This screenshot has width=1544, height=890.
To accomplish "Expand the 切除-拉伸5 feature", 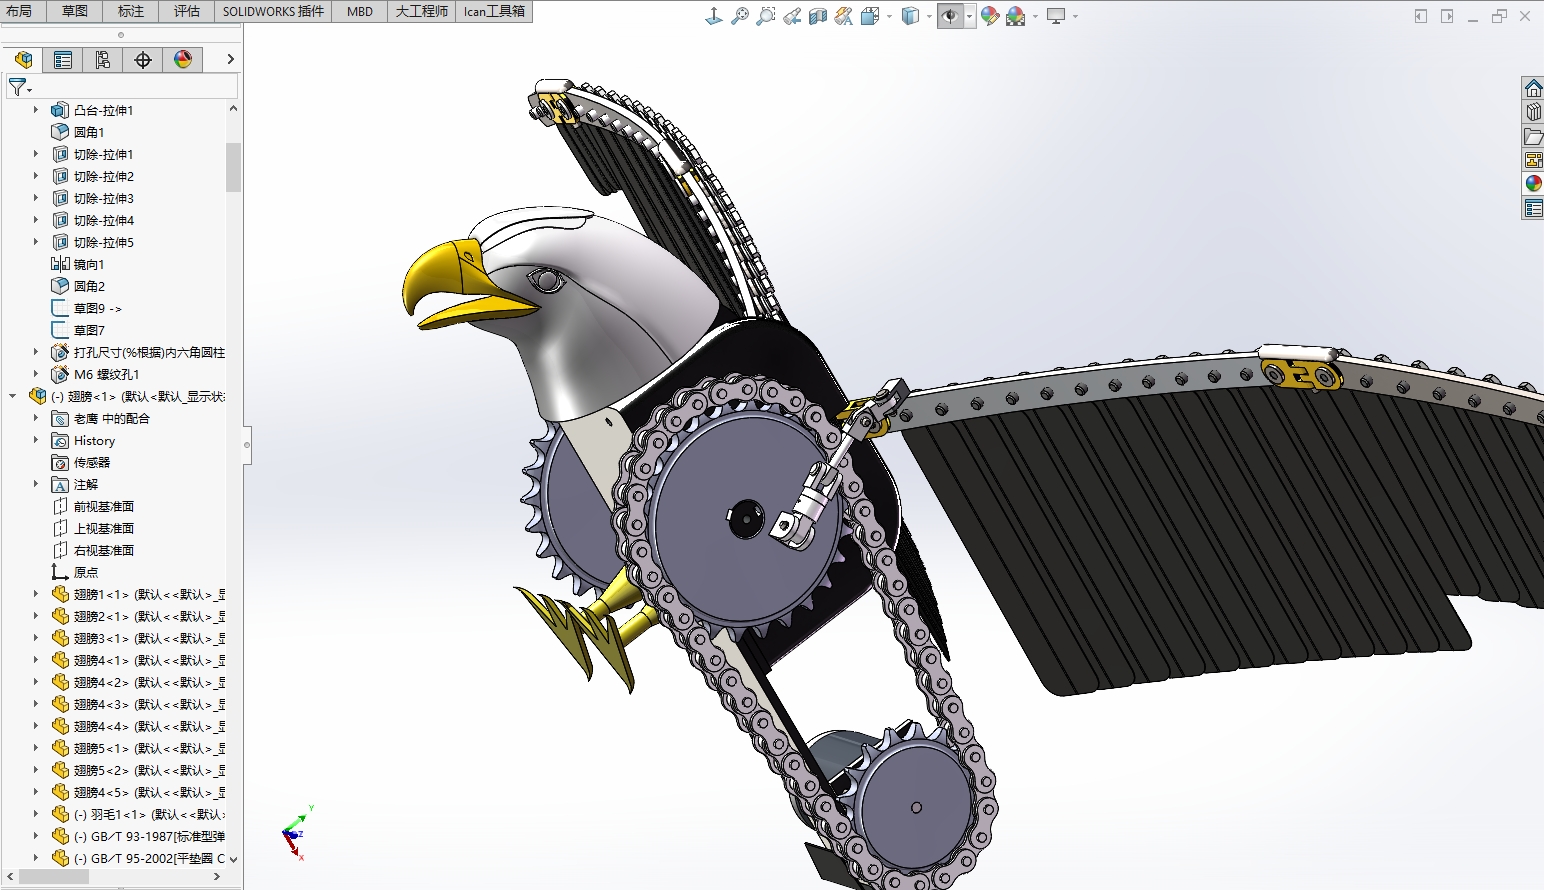I will (36, 242).
